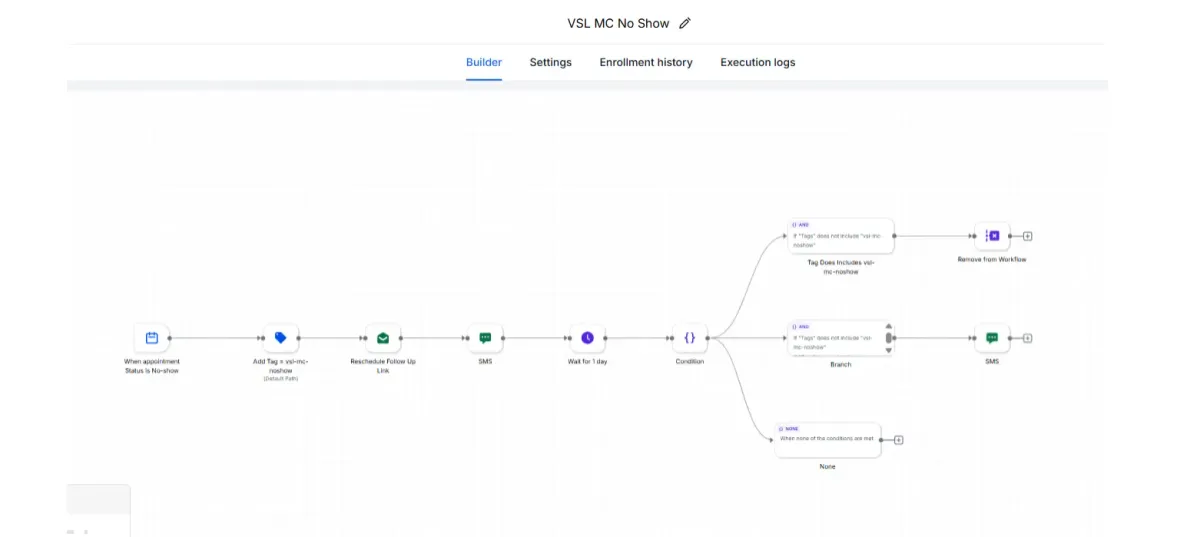Open the Enrollment history tab
The width and height of the screenshot is (1200, 537).
(646, 62)
